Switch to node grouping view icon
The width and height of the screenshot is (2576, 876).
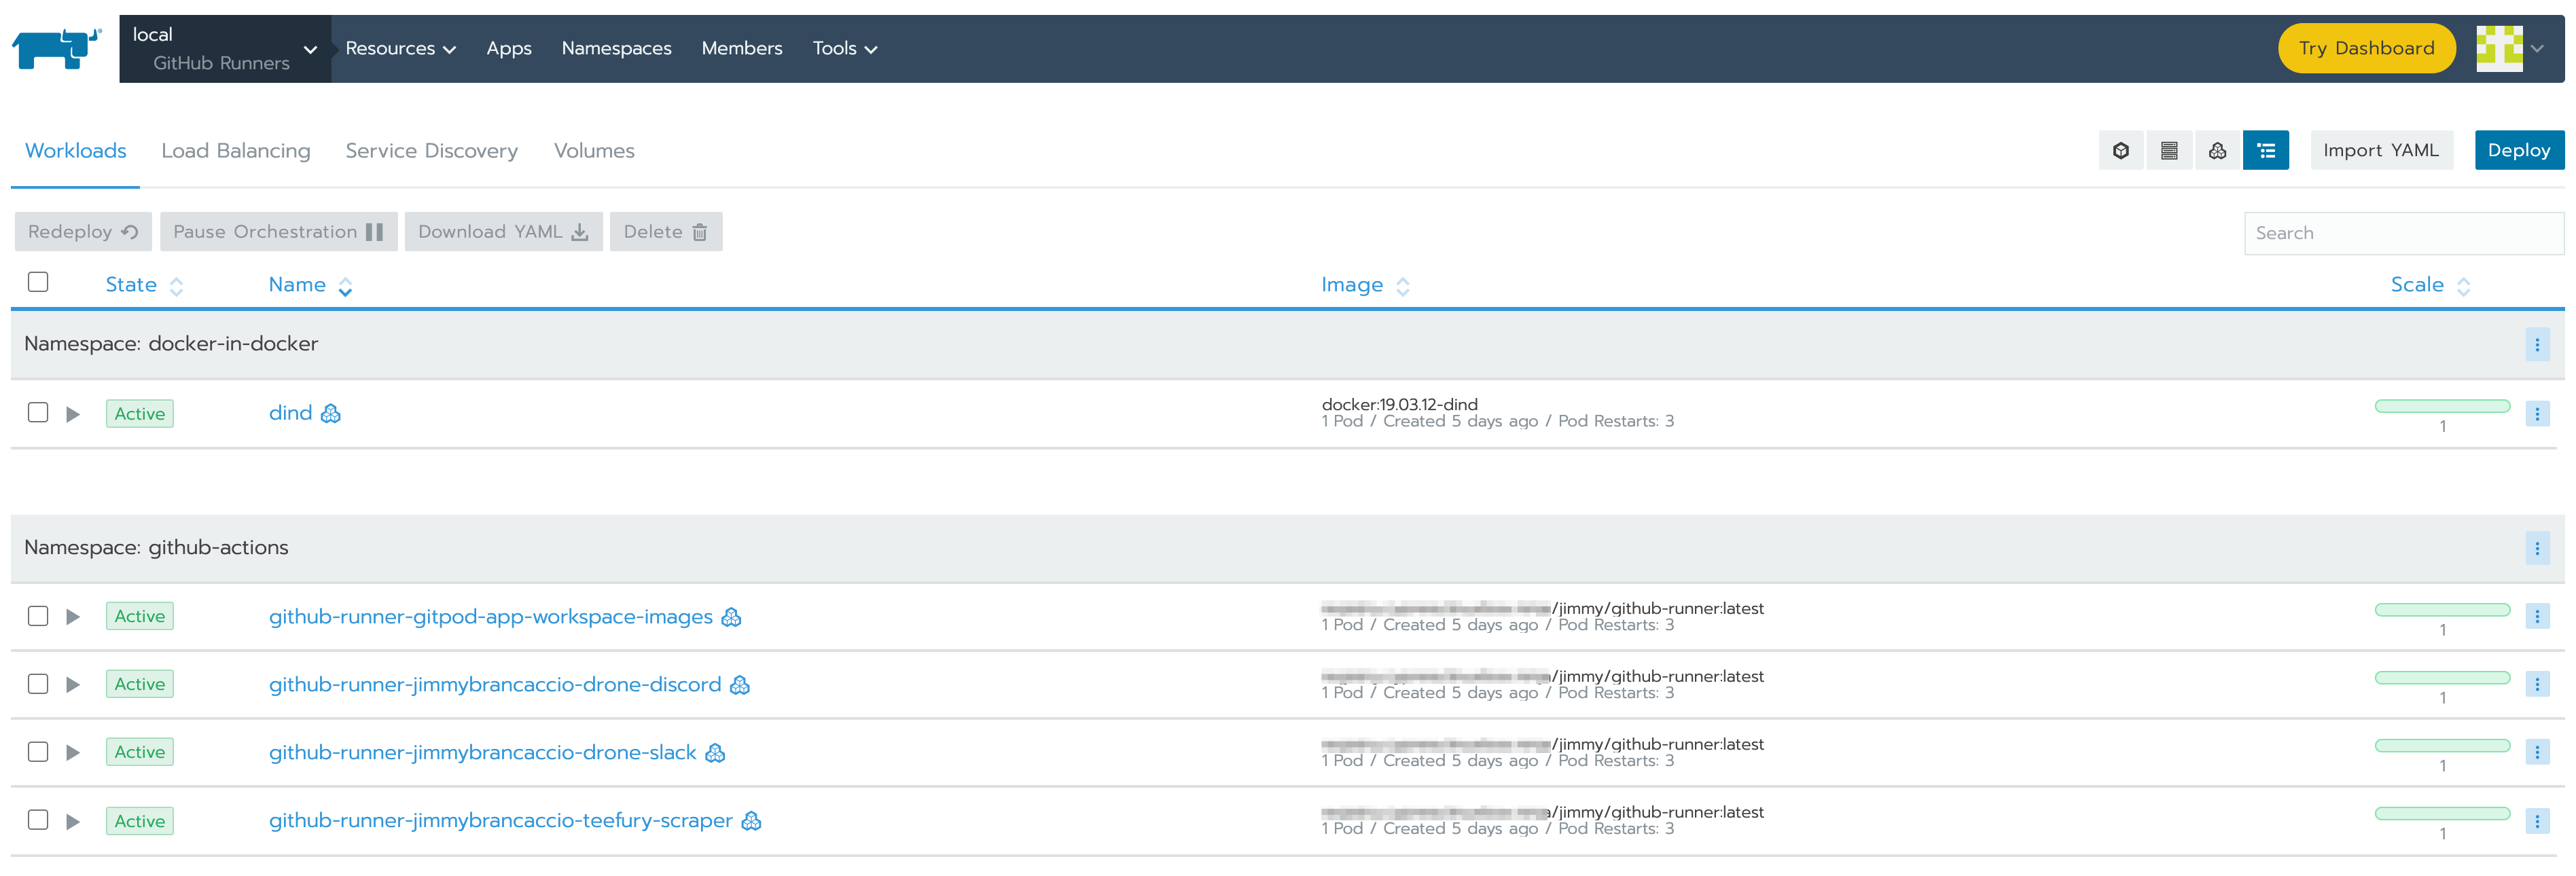[2169, 151]
